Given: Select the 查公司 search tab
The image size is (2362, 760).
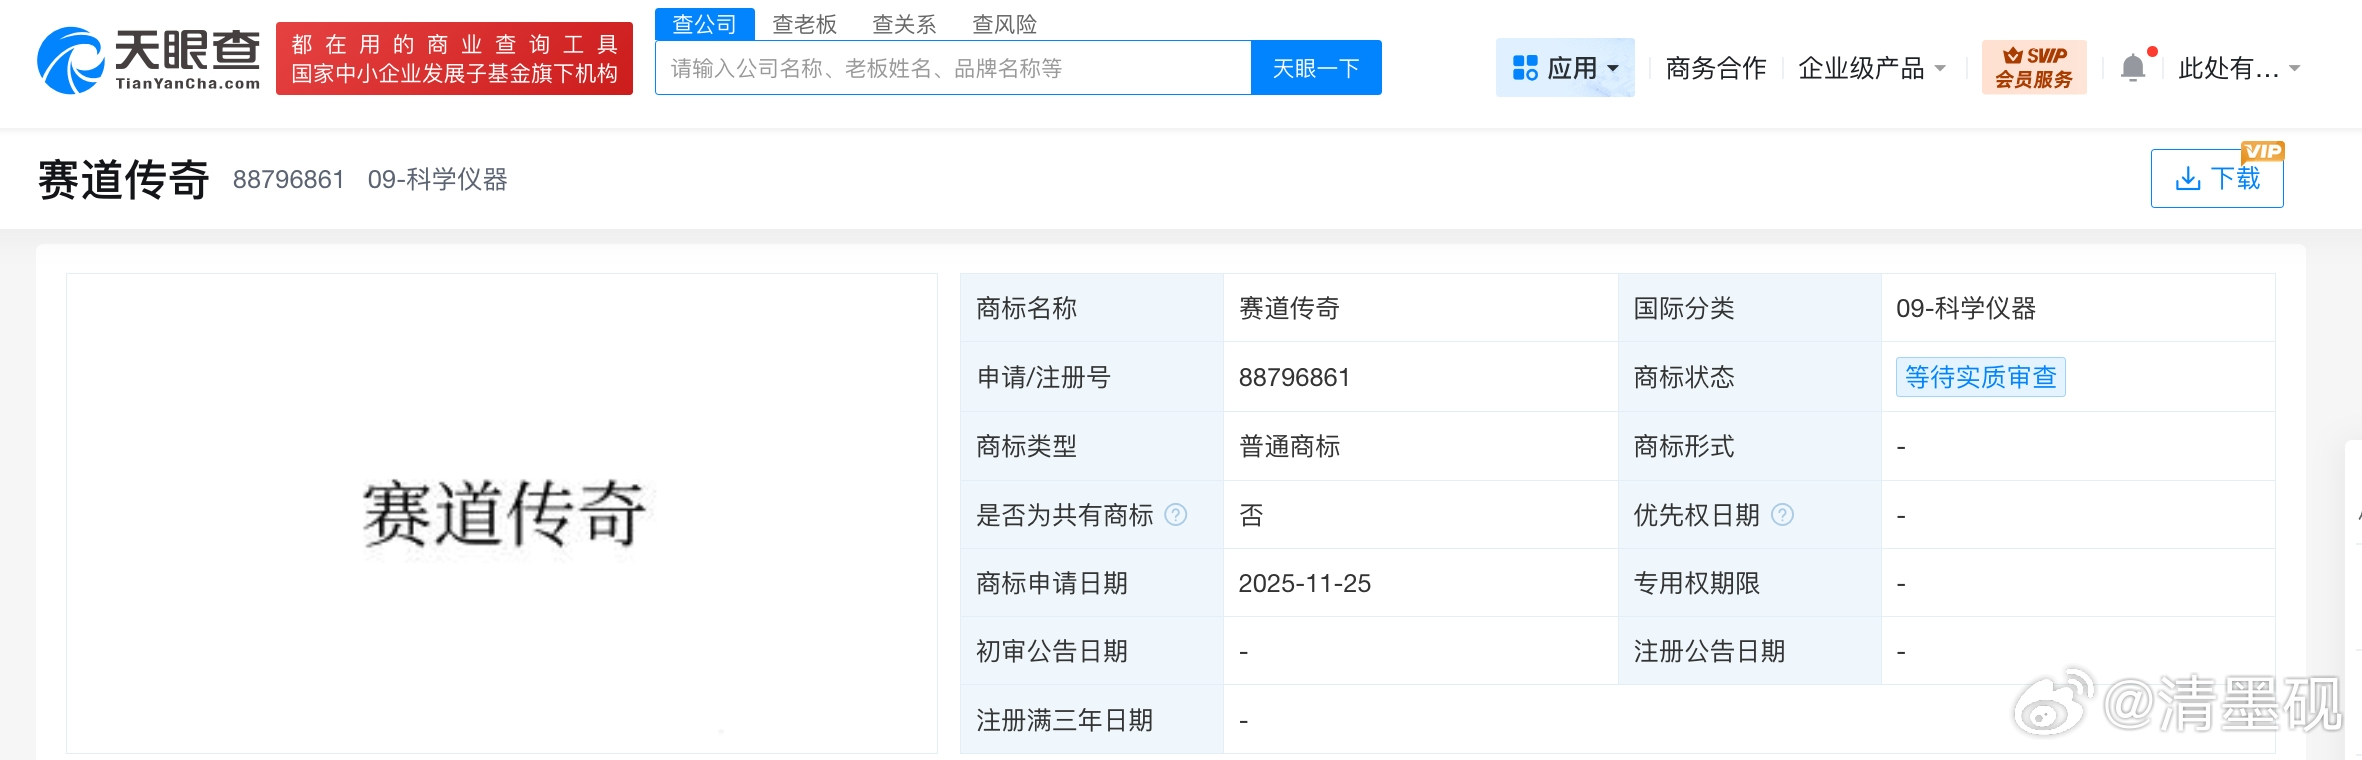Looking at the screenshot, I should click(704, 24).
